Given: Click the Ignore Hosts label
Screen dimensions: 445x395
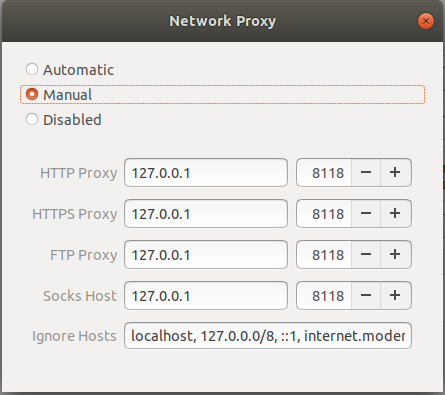Looking at the screenshot, I should tap(74, 336).
